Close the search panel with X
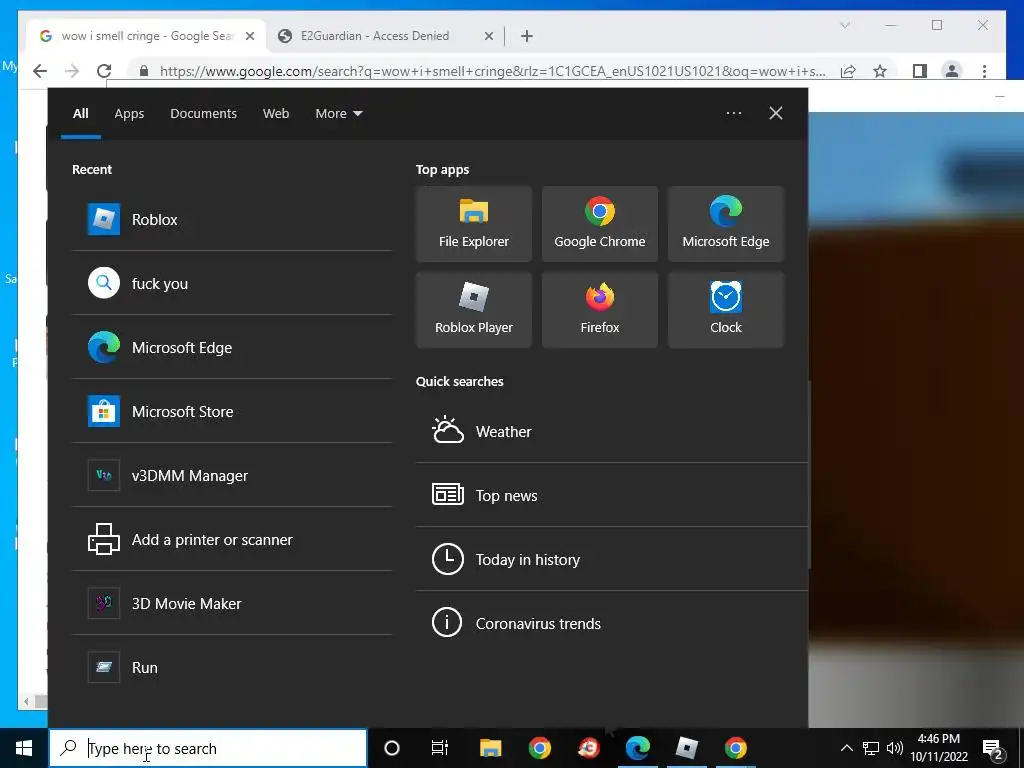The image size is (1024, 768). [776, 113]
